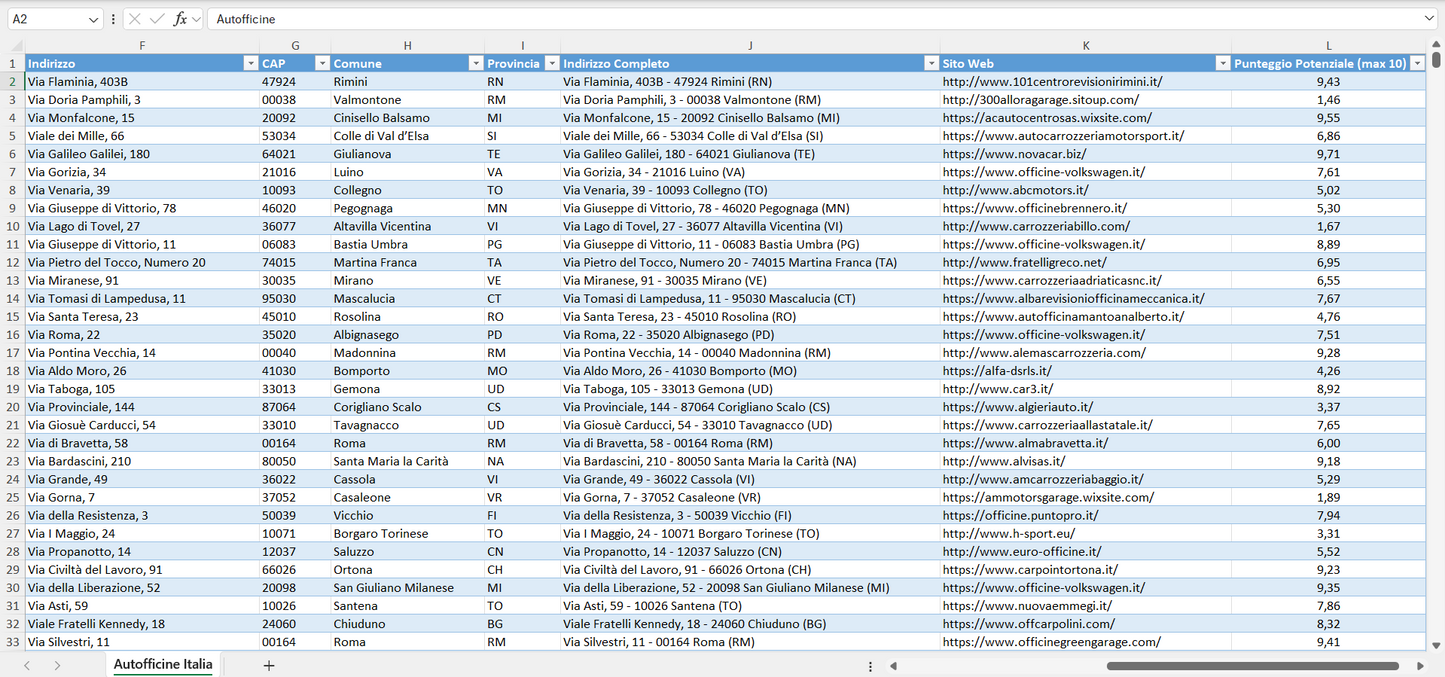Select column header K
The image size is (1445, 677).
(x=1083, y=45)
